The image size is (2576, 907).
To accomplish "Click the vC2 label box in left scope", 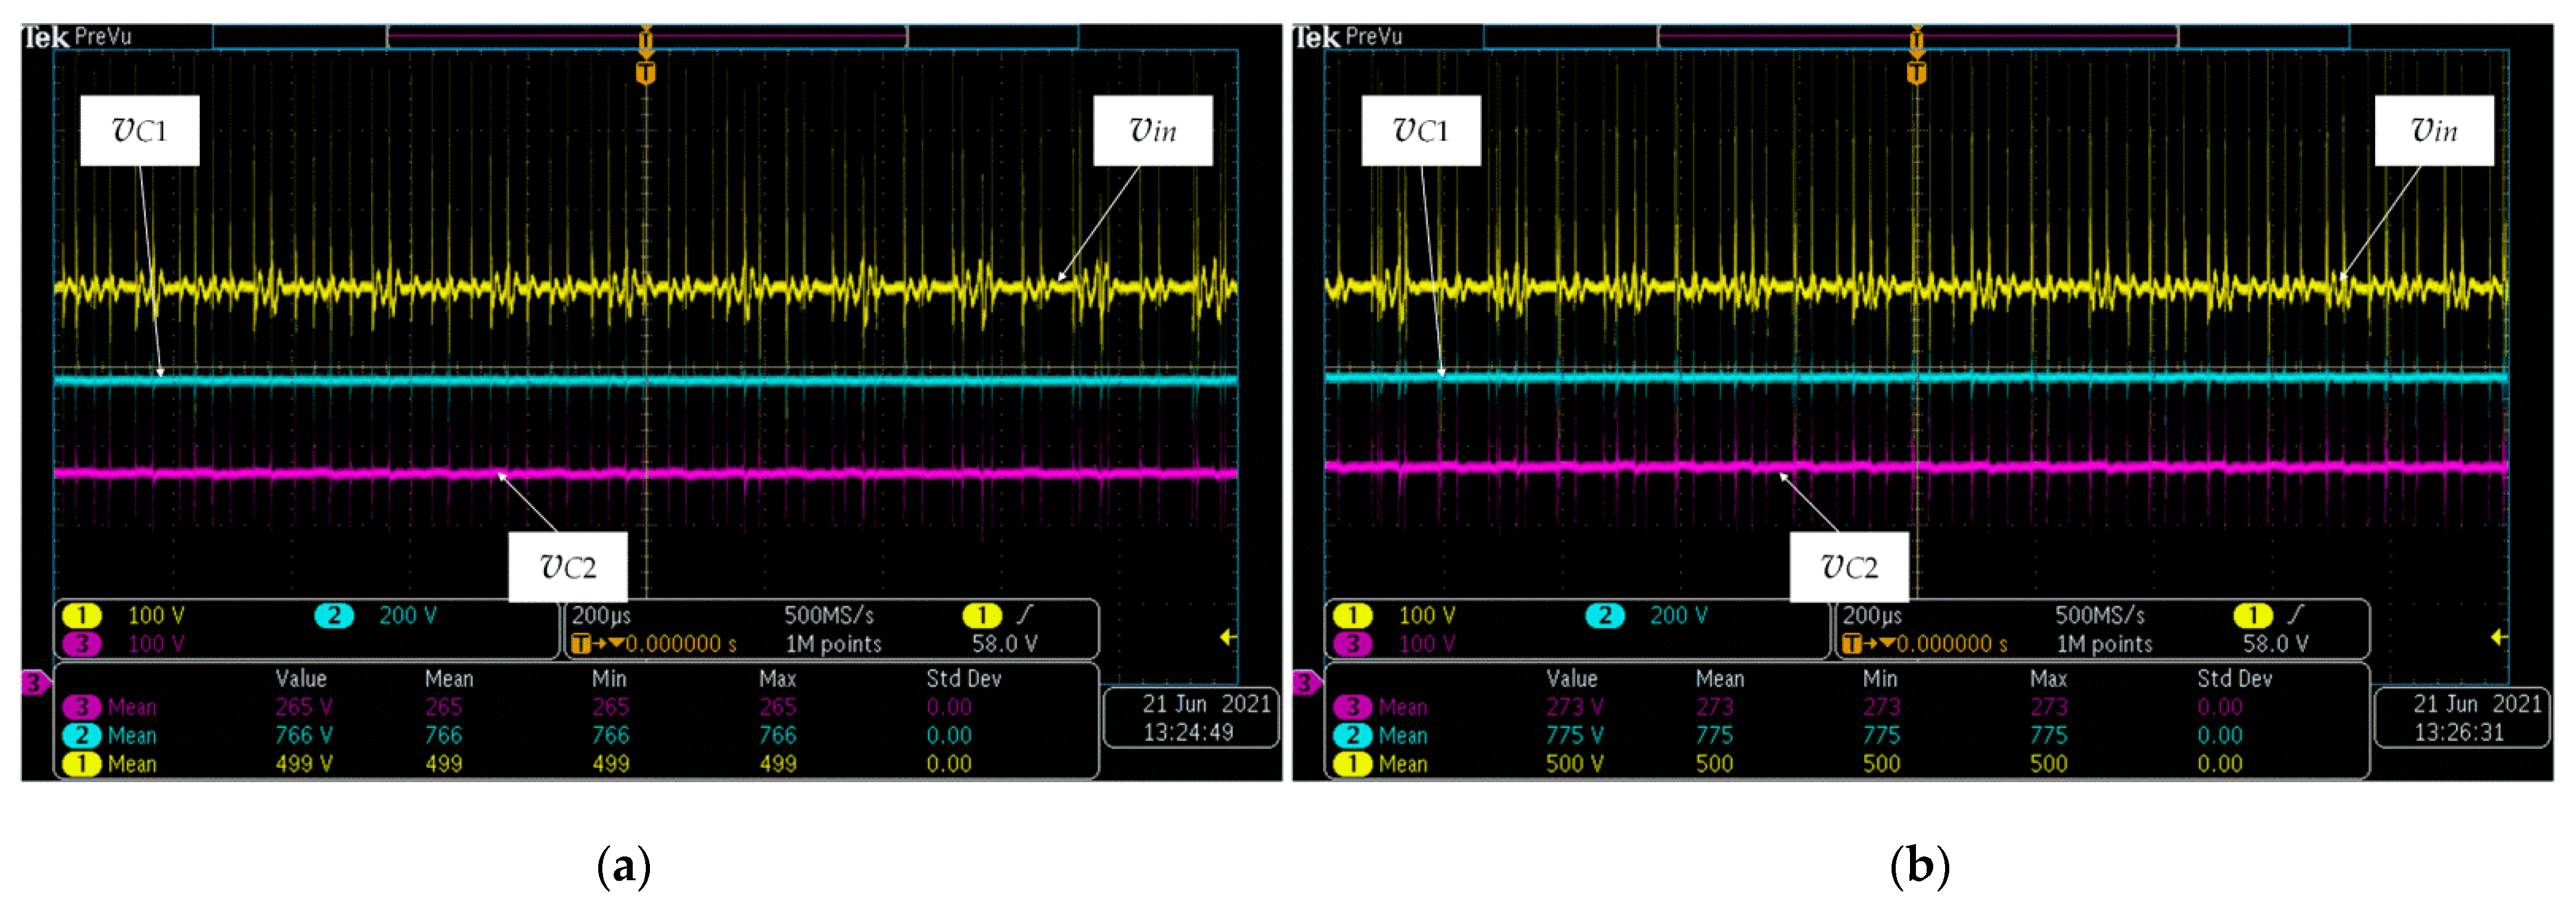I will click(567, 567).
